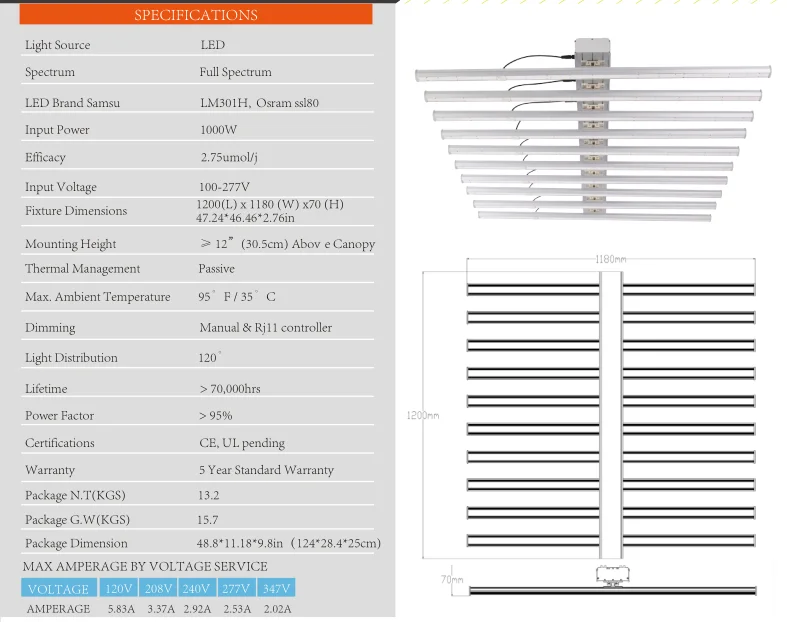This screenshot has width=787, height=622.
Task: Select '1200(L) x 1180 (W) x70 (H)' text
Action: pyautogui.click(x=270, y=204)
